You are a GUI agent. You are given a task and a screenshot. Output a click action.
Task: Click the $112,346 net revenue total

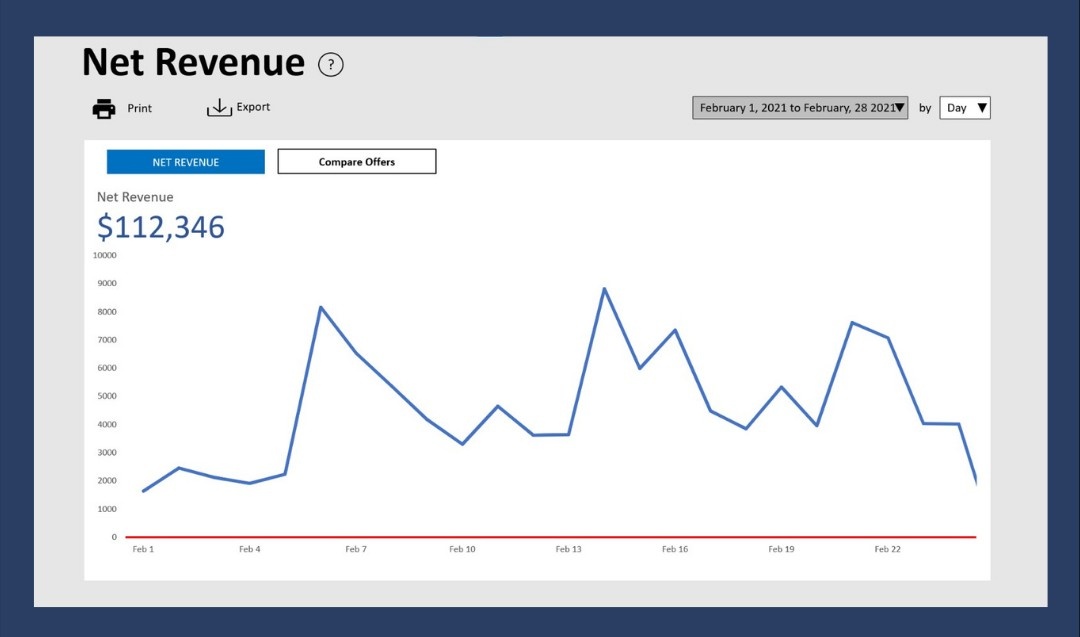tap(160, 227)
